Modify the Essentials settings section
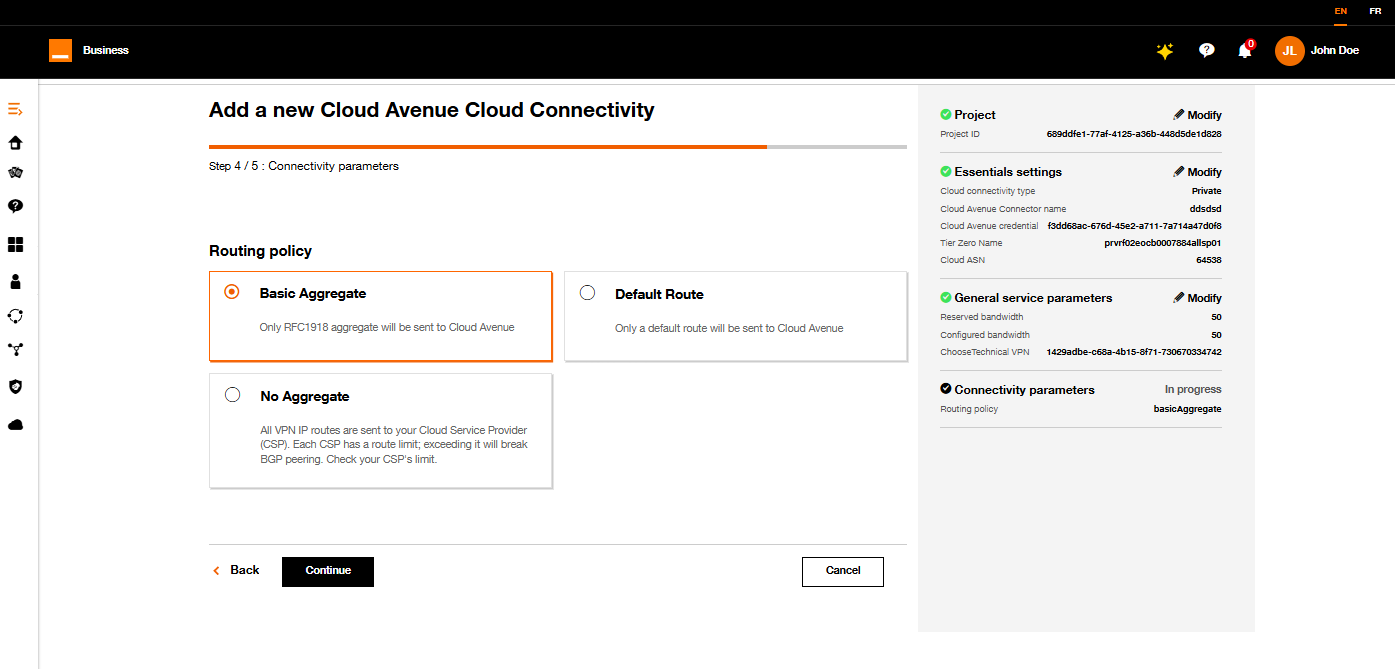This screenshot has height=669, width=1395. [x=1197, y=172]
